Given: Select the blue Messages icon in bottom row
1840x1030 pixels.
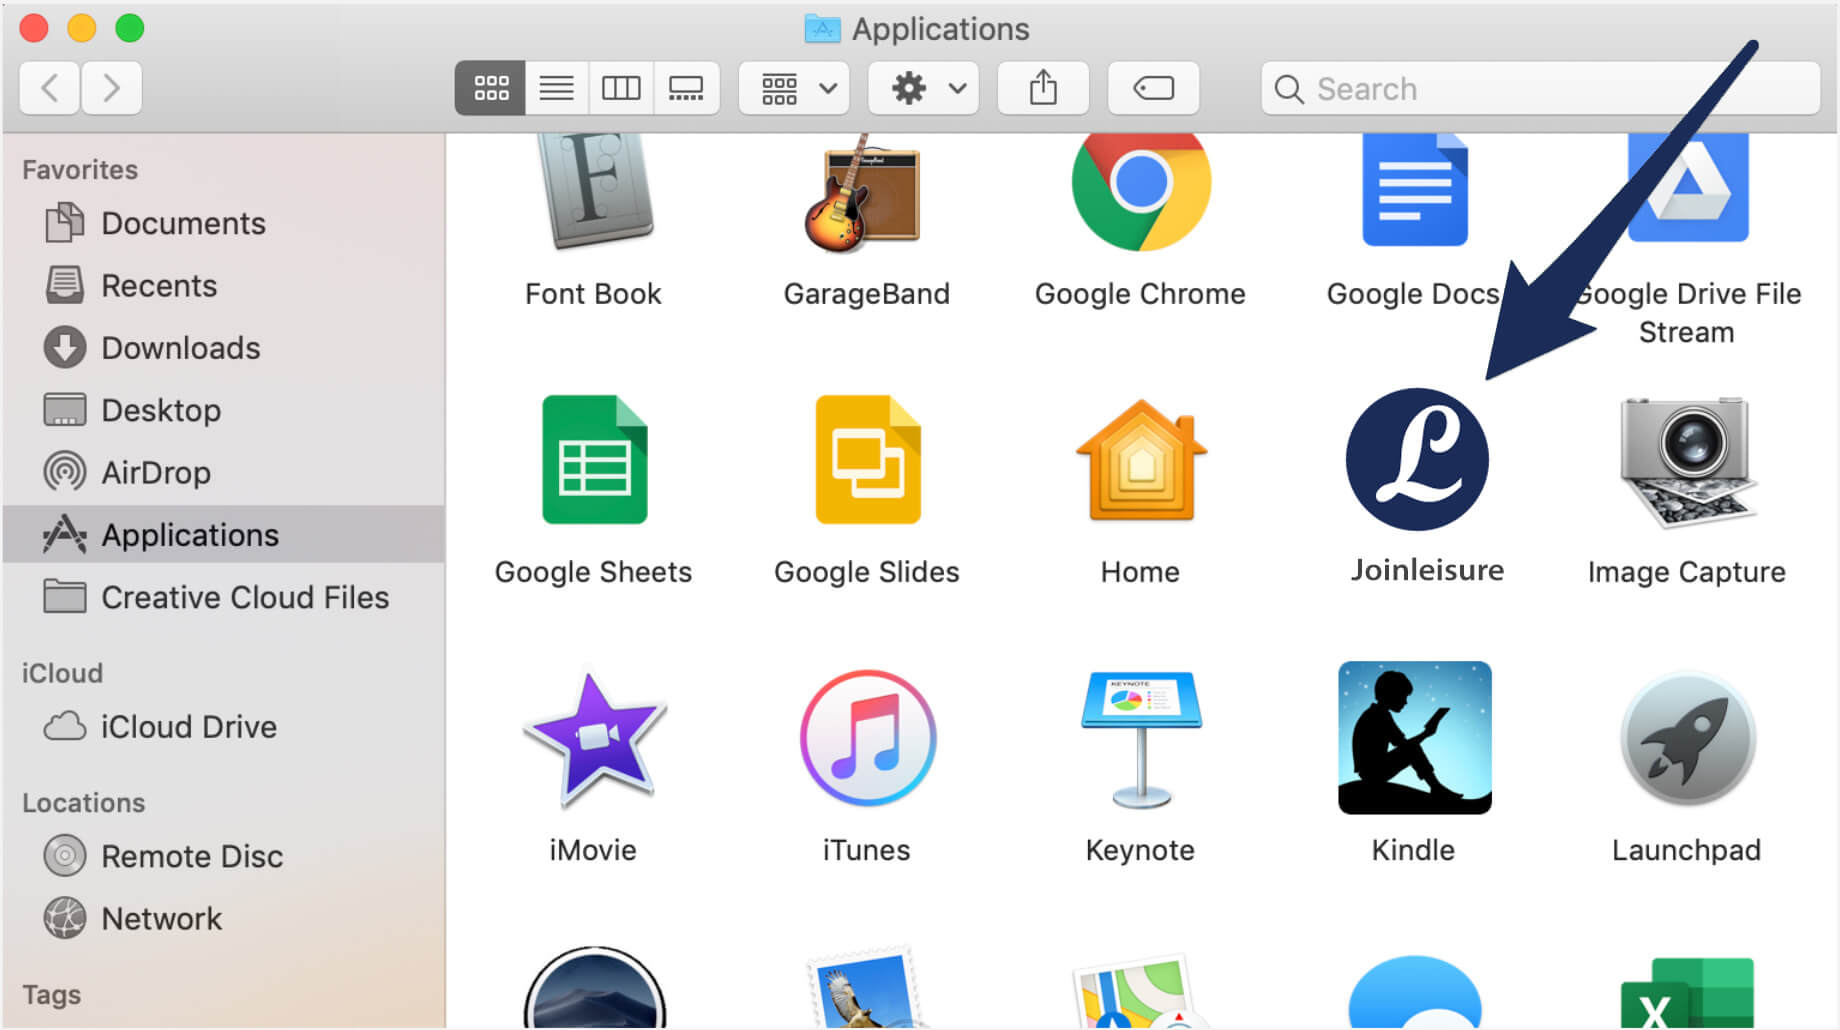Looking at the screenshot, I should click(1414, 992).
